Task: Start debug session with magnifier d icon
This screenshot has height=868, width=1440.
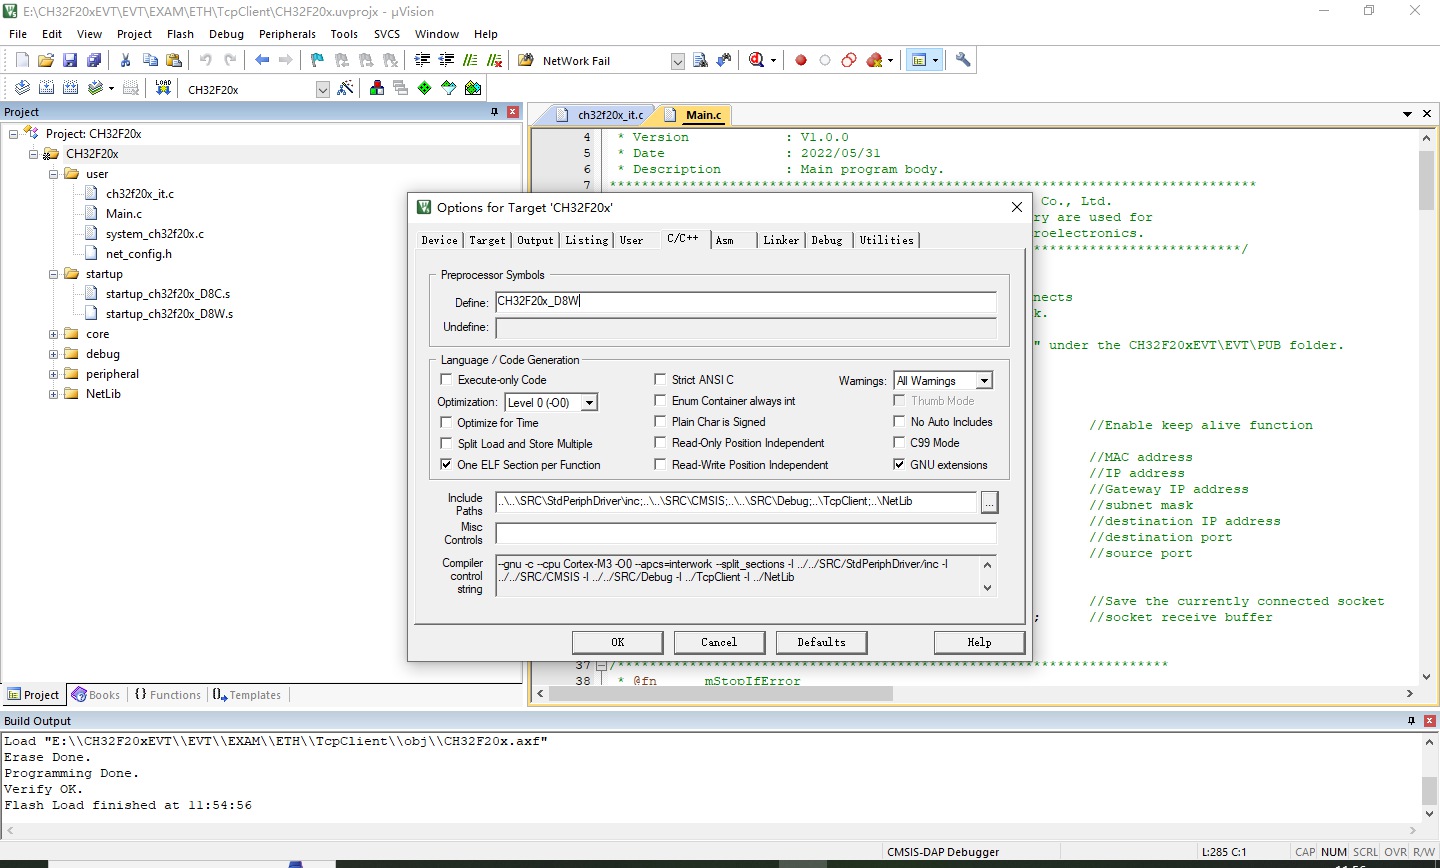Action: click(x=757, y=60)
